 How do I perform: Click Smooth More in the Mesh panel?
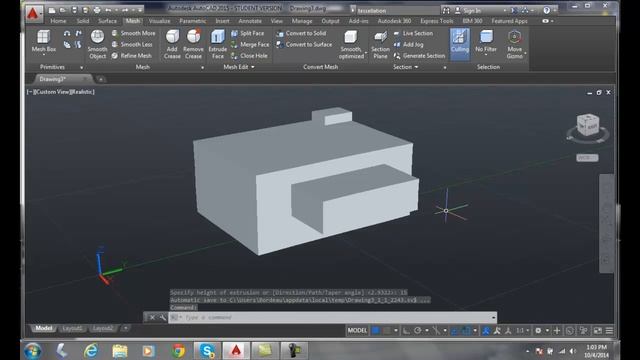coord(133,33)
